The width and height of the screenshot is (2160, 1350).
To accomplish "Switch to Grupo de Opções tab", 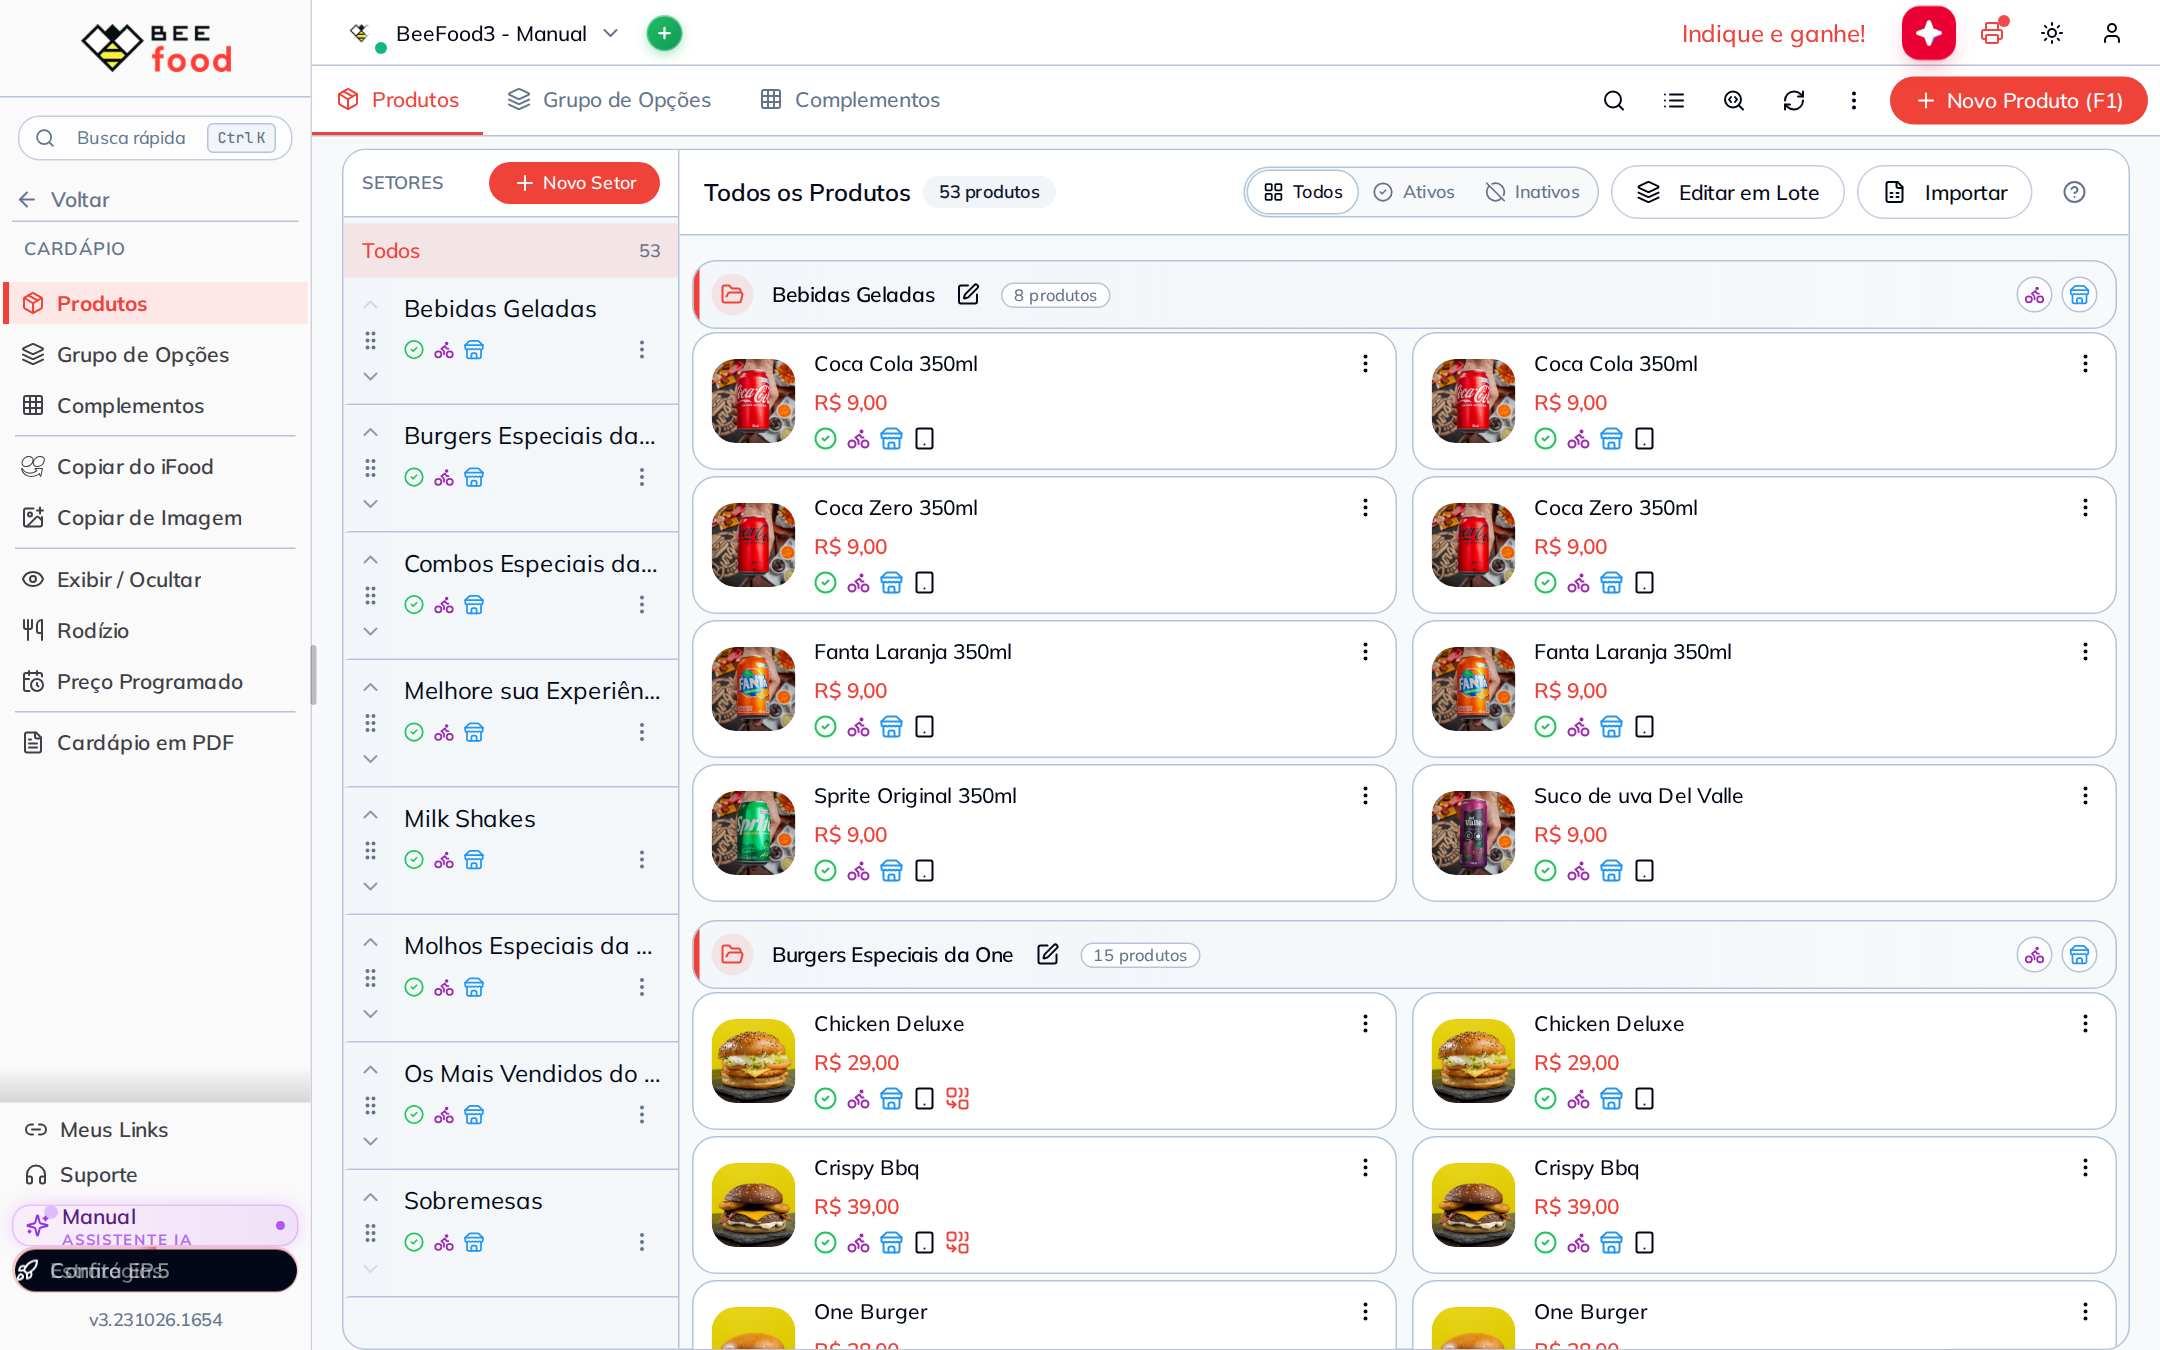I will coord(609,100).
